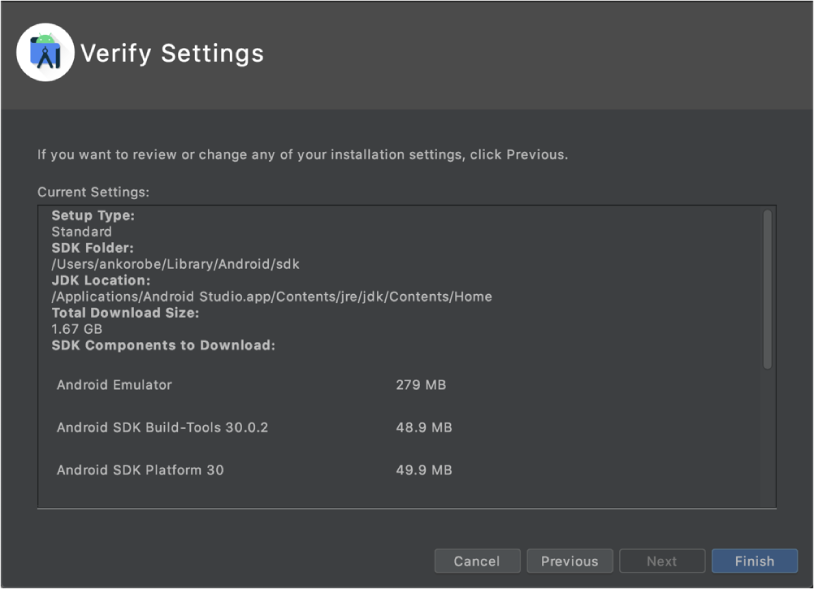Cancel the setup wizard

coord(477,561)
